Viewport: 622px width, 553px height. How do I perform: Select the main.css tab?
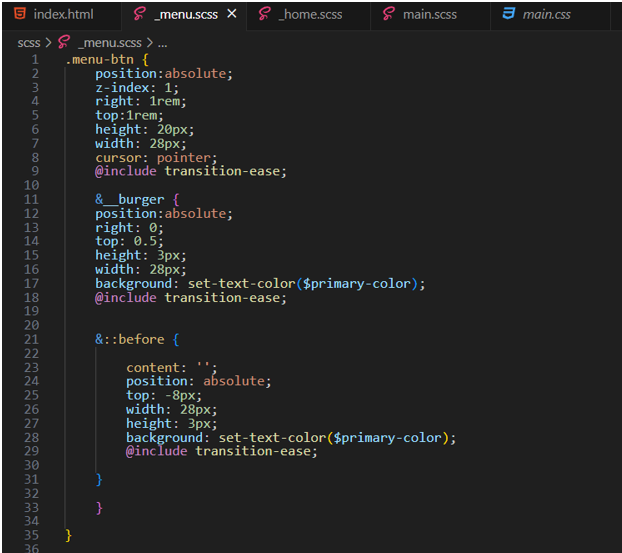(x=546, y=15)
